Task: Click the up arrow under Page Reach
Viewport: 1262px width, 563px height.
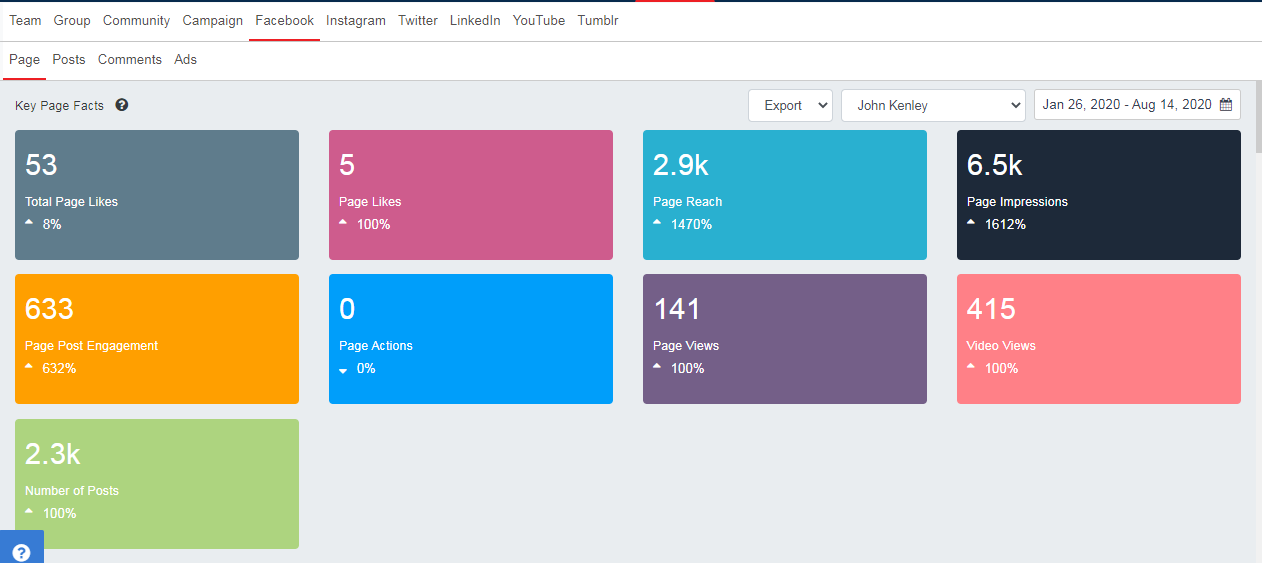Action: [x=657, y=223]
